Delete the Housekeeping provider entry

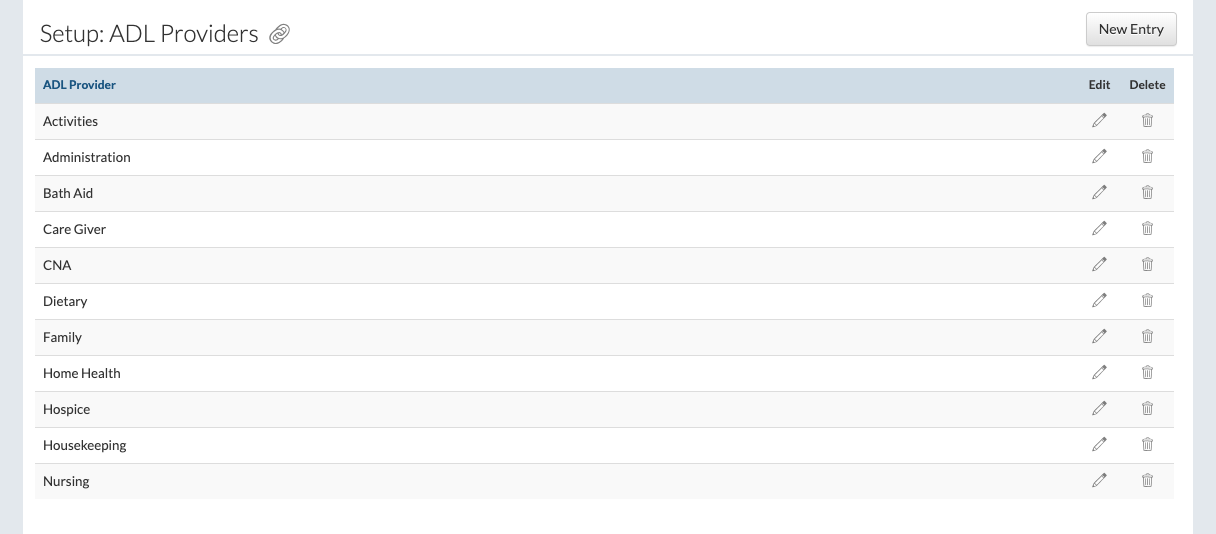pyautogui.click(x=1147, y=445)
